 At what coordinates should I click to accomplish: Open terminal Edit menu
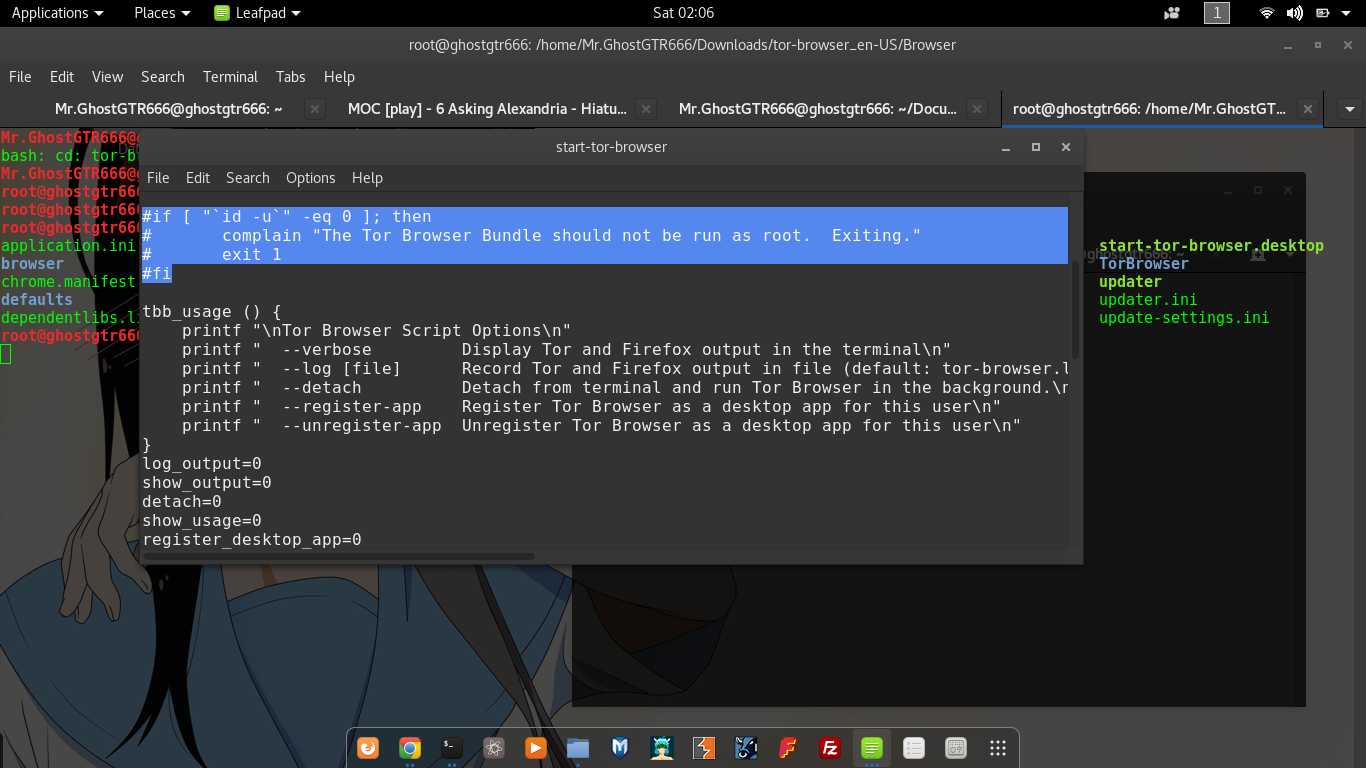point(62,77)
